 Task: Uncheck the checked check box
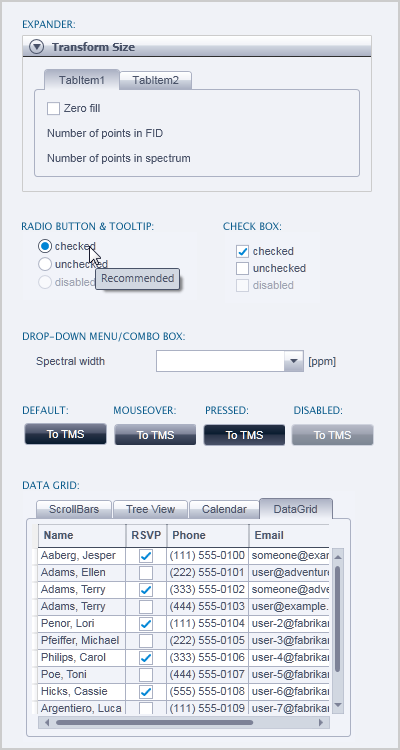(x=243, y=251)
